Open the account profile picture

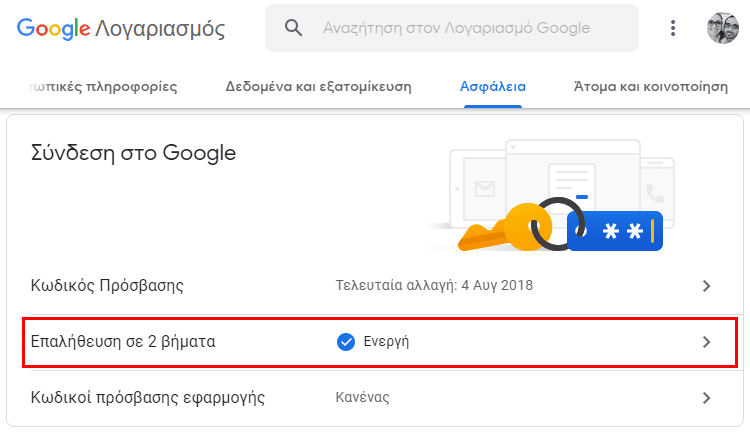[x=723, y=28]
